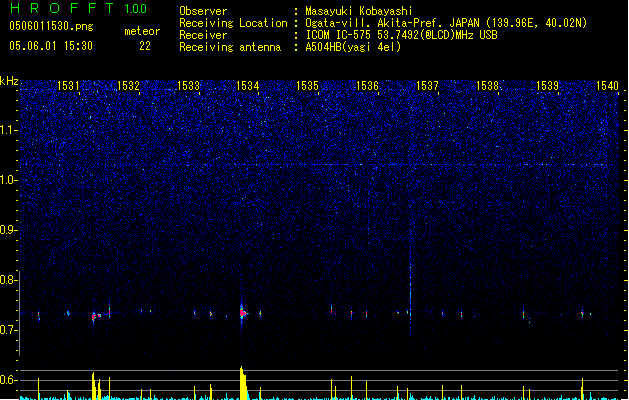Click the Receiving Location label

pos(233,23)
